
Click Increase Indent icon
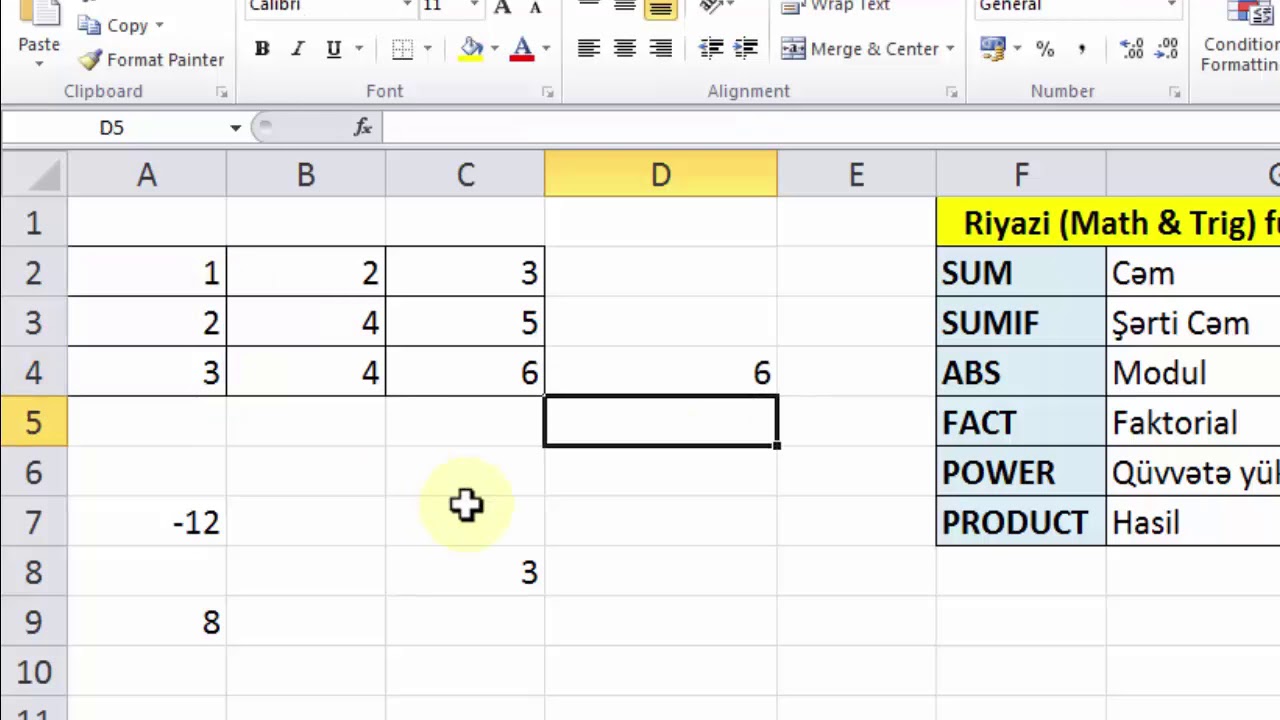coord(745,49)
